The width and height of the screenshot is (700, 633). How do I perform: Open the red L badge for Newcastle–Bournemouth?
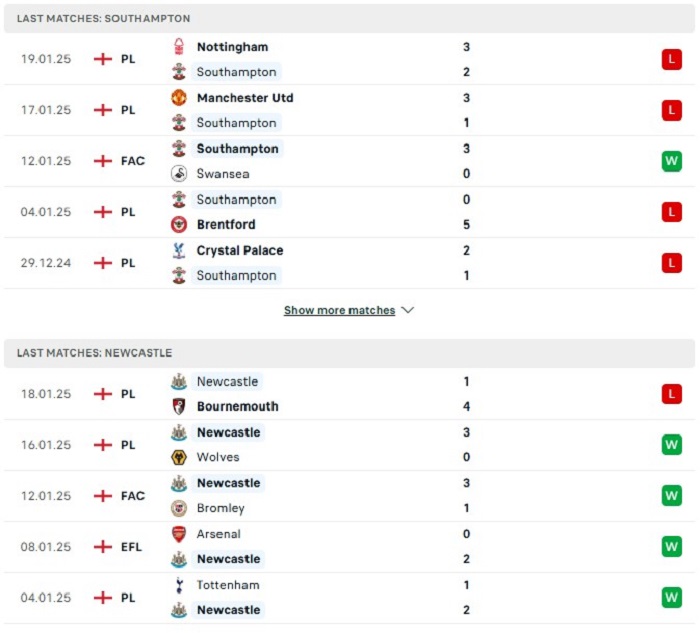671,394
